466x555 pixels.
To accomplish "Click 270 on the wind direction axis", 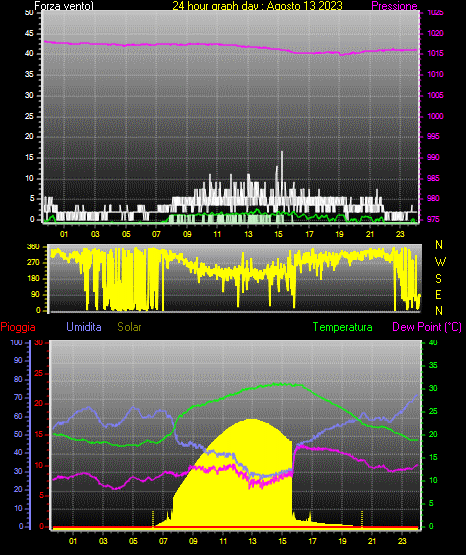I will (x=33, y=263).
